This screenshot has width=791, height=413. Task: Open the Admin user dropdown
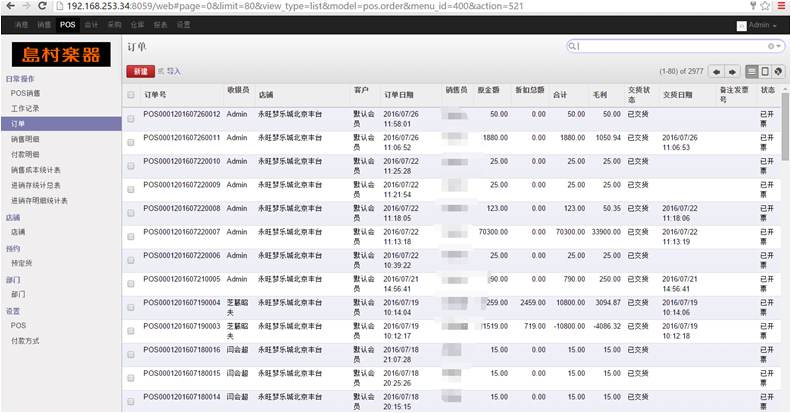[763, 25]
